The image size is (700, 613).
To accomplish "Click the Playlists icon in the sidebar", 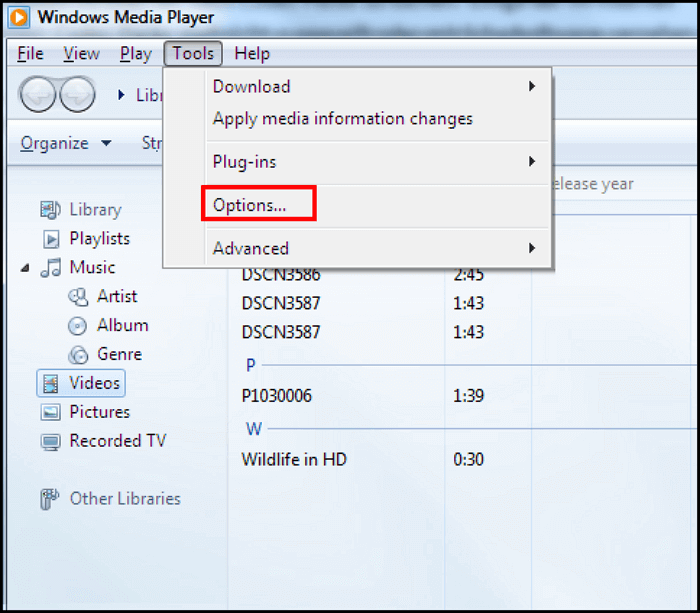I will tap(51, 239).
